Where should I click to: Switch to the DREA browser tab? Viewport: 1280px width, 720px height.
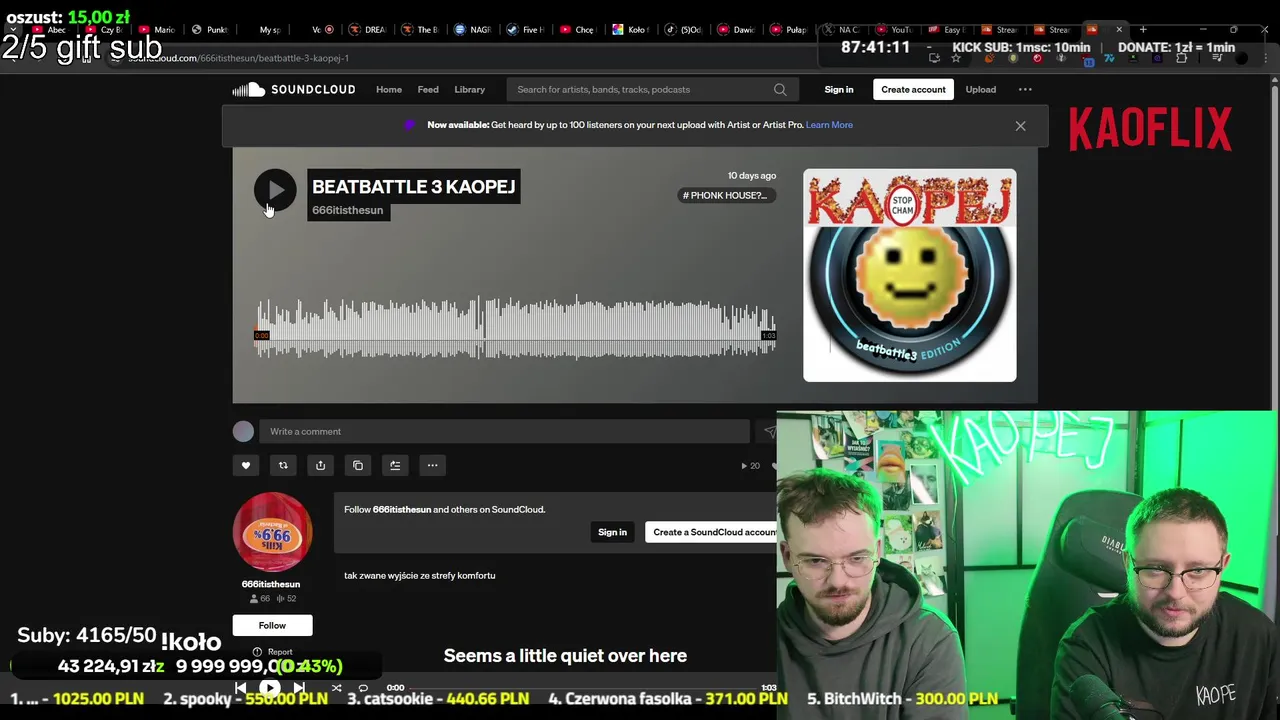coord(370,30)
